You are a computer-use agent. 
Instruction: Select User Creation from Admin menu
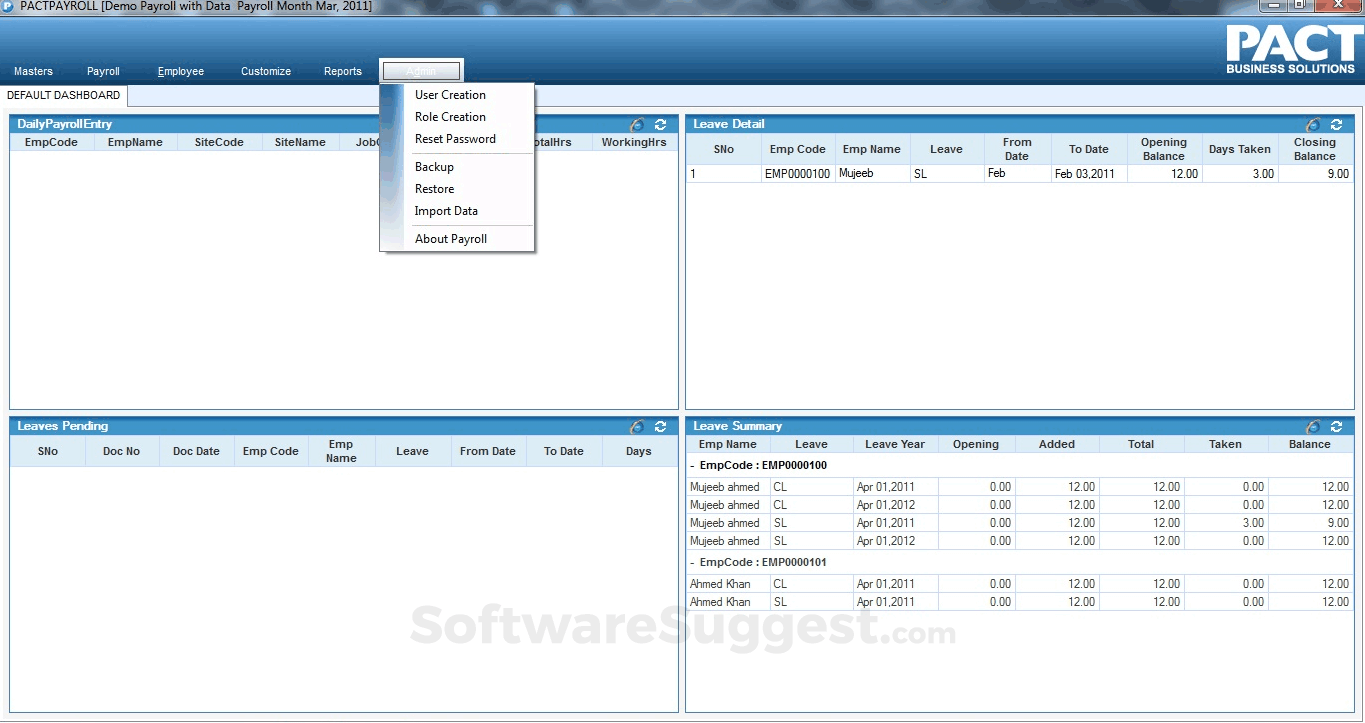(x=450, y=95)
